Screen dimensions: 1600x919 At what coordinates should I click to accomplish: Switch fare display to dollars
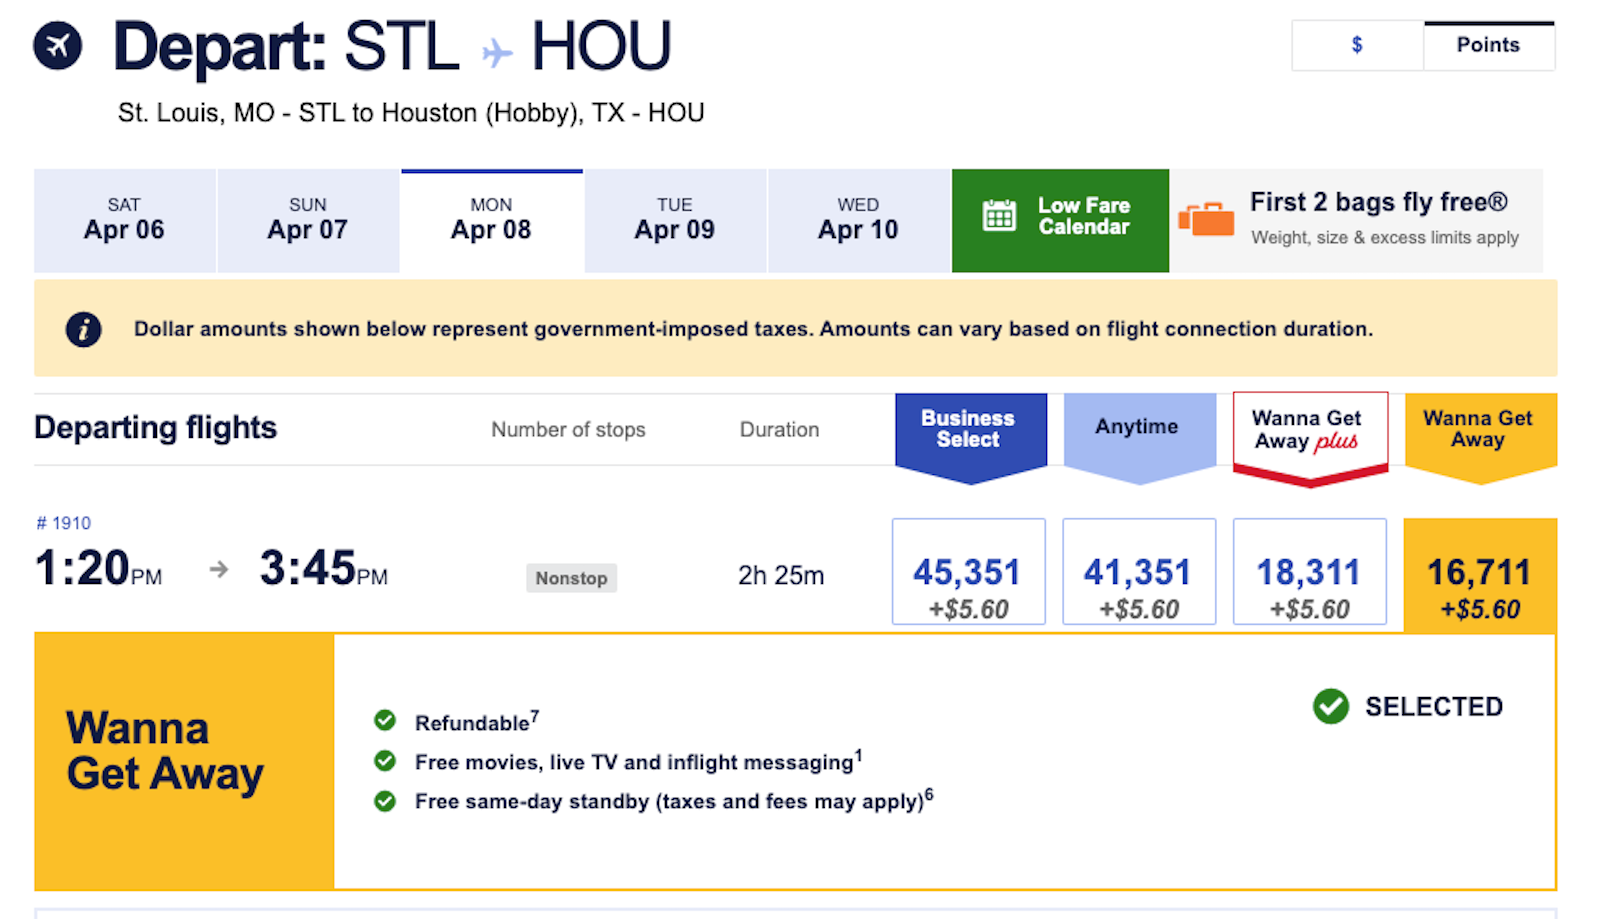pyautogui.click(x=1357, y=45)
